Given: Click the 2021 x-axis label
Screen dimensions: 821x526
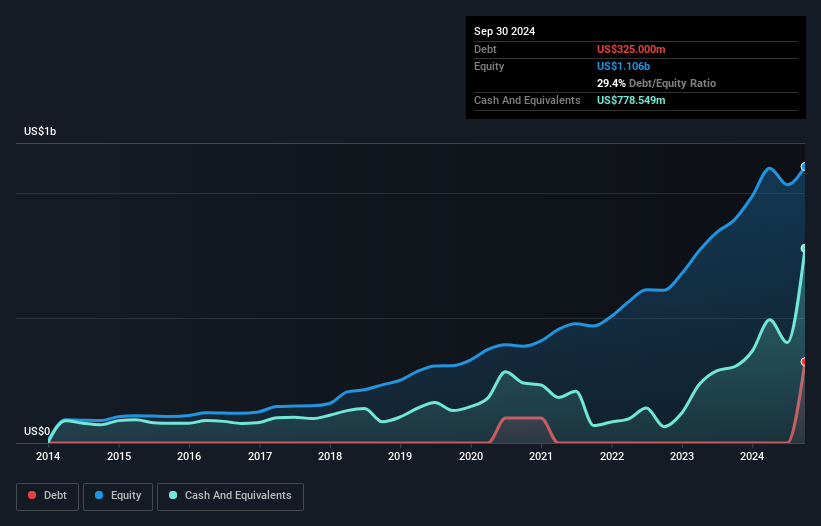Looking at the screenshot, I should pos(541,456).
